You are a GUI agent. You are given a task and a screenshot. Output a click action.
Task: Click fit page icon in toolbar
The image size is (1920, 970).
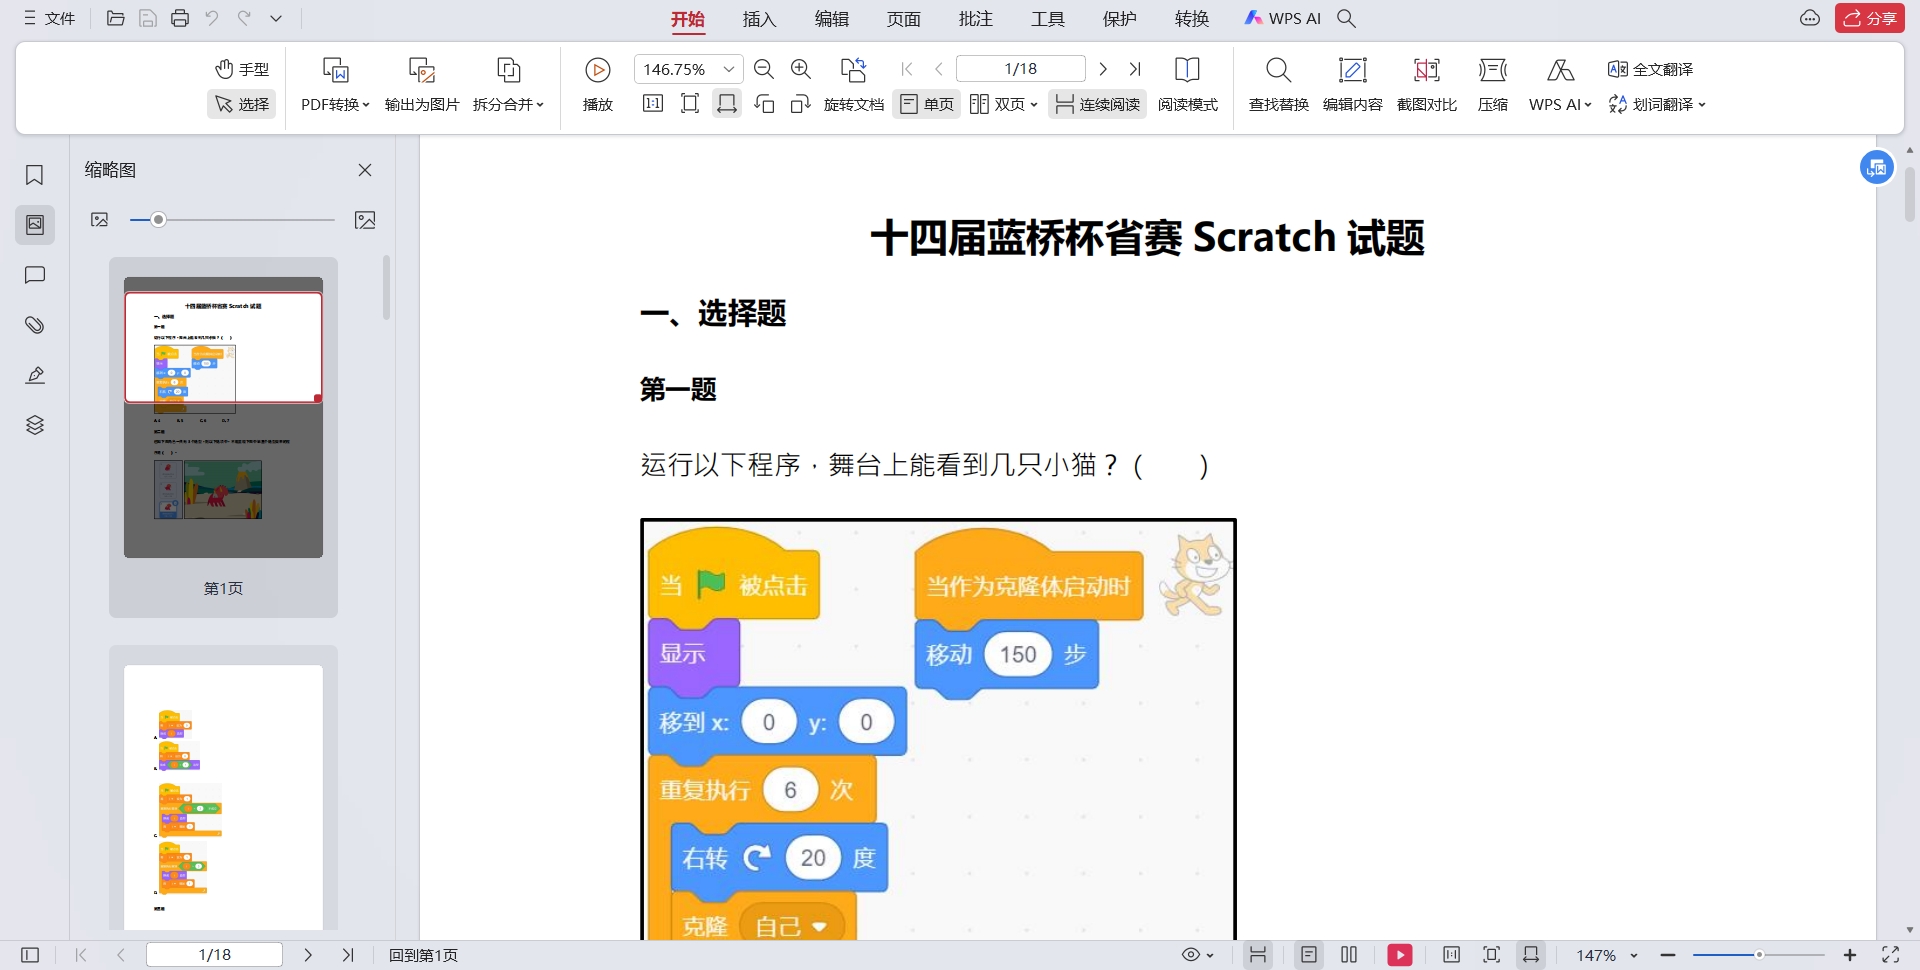pos(690,104)
